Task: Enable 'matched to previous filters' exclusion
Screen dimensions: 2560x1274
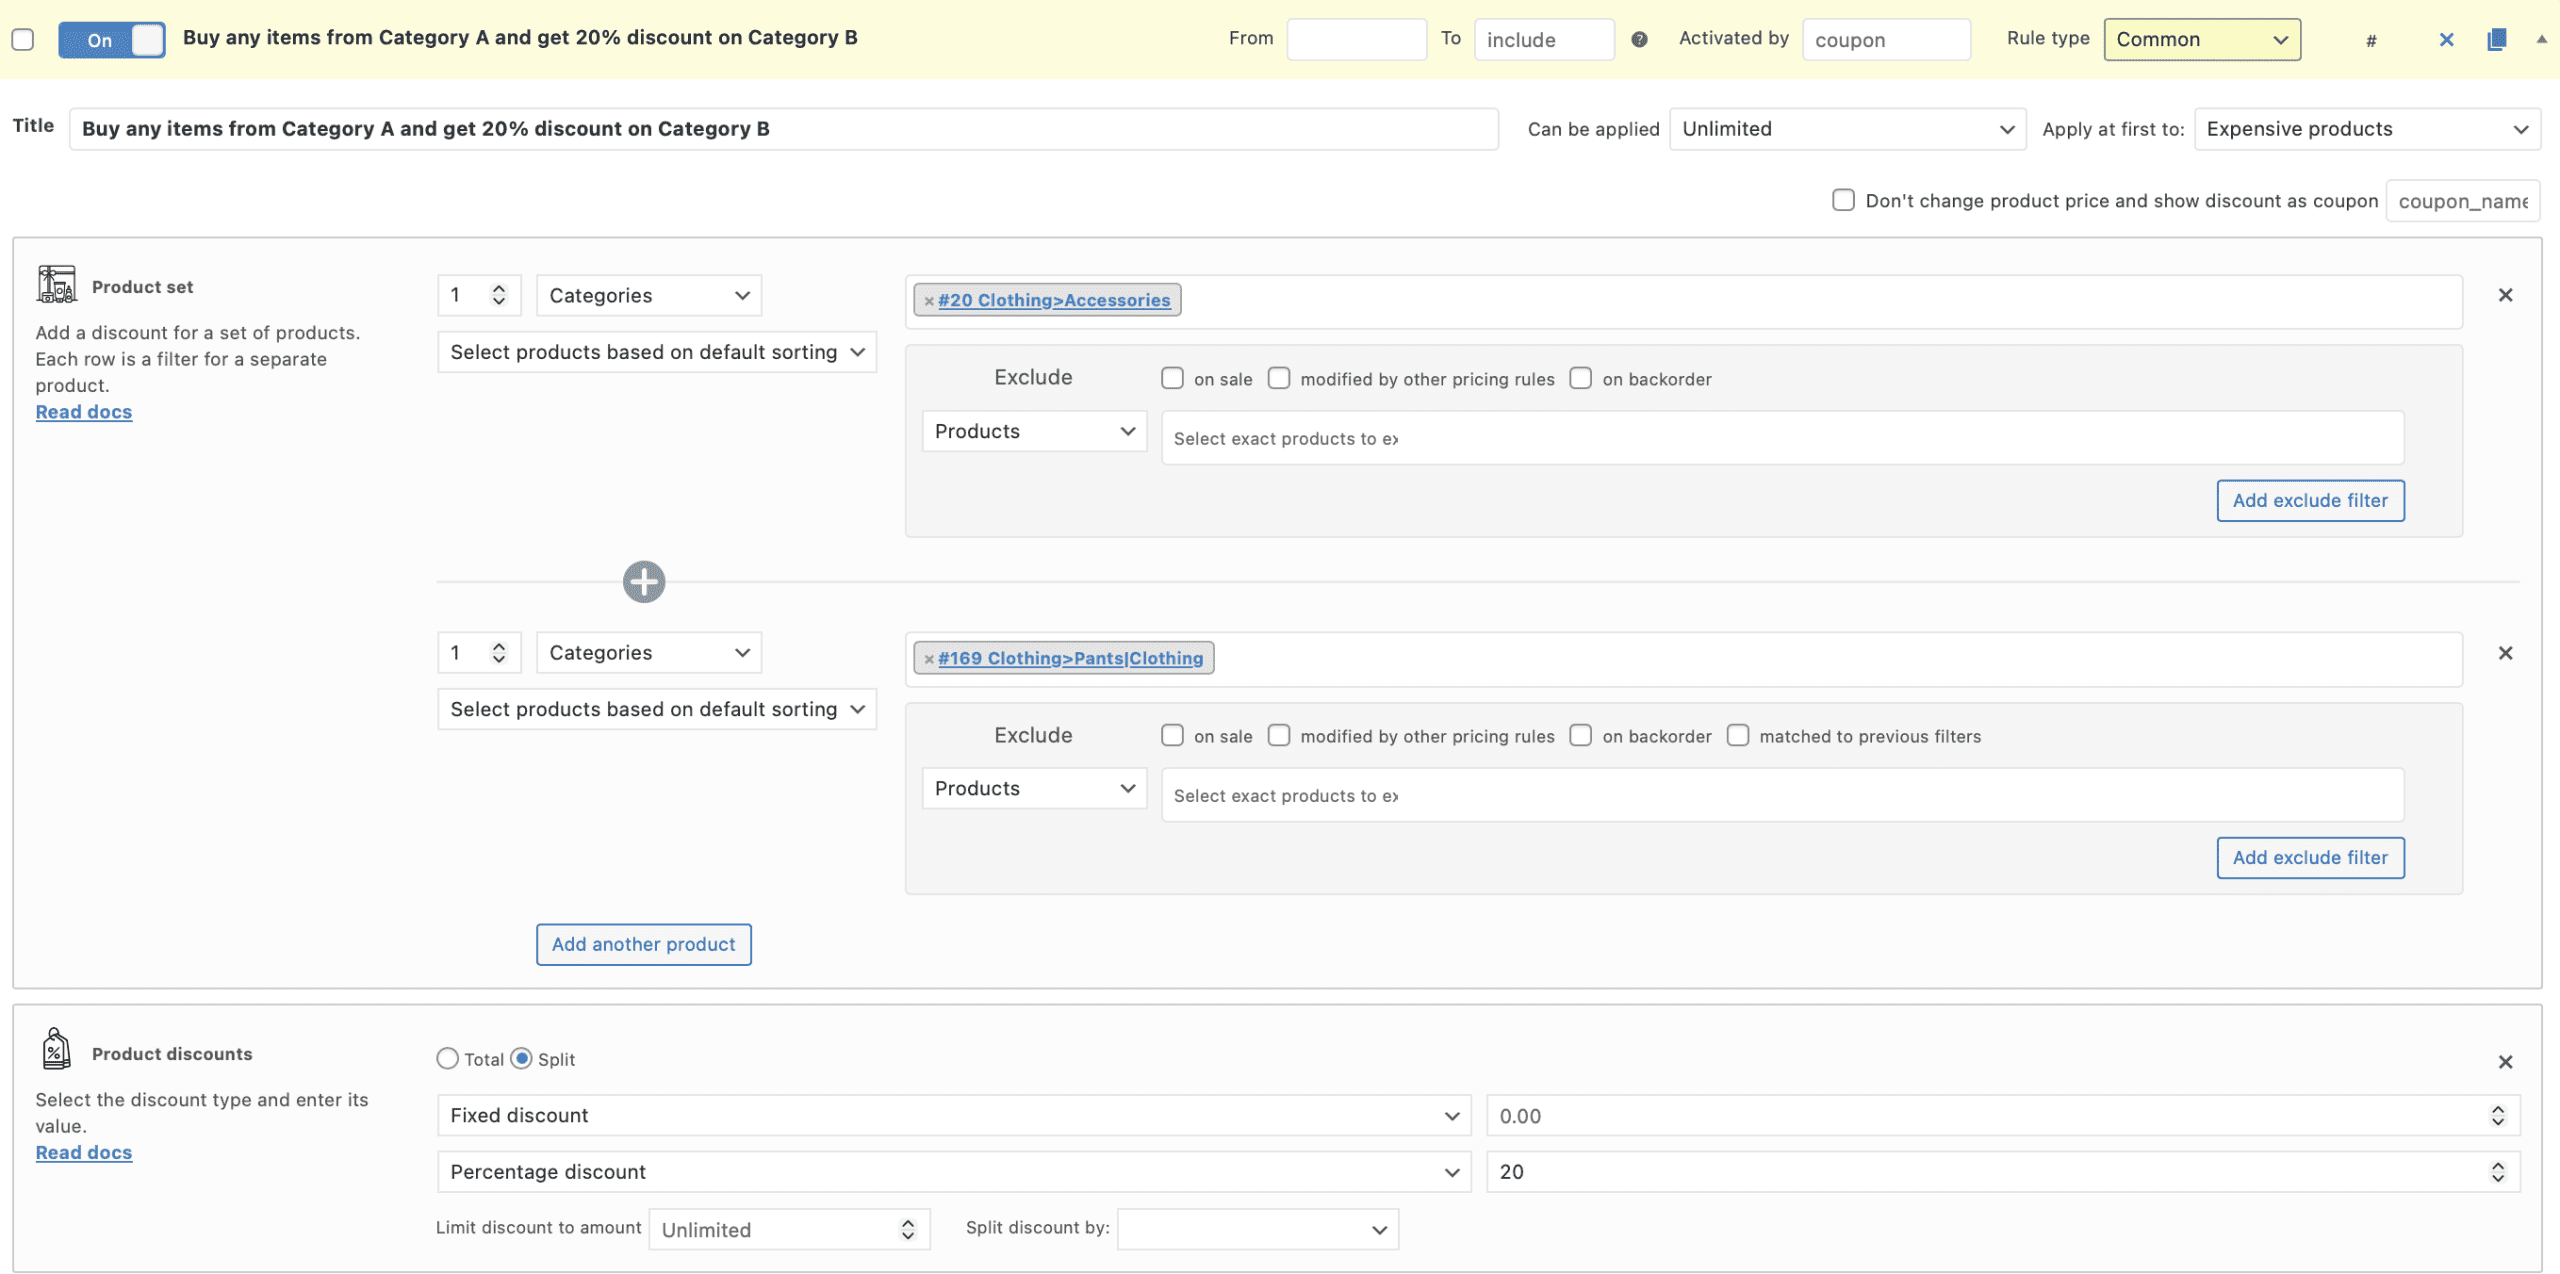Action: pyautogui.click(x=1738, y=736)
